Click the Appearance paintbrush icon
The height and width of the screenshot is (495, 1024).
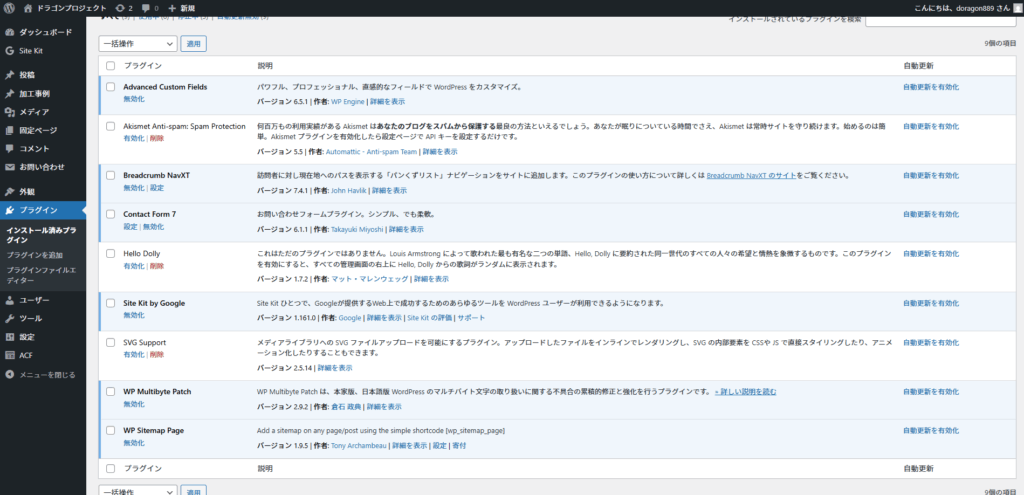click(9, 191)
